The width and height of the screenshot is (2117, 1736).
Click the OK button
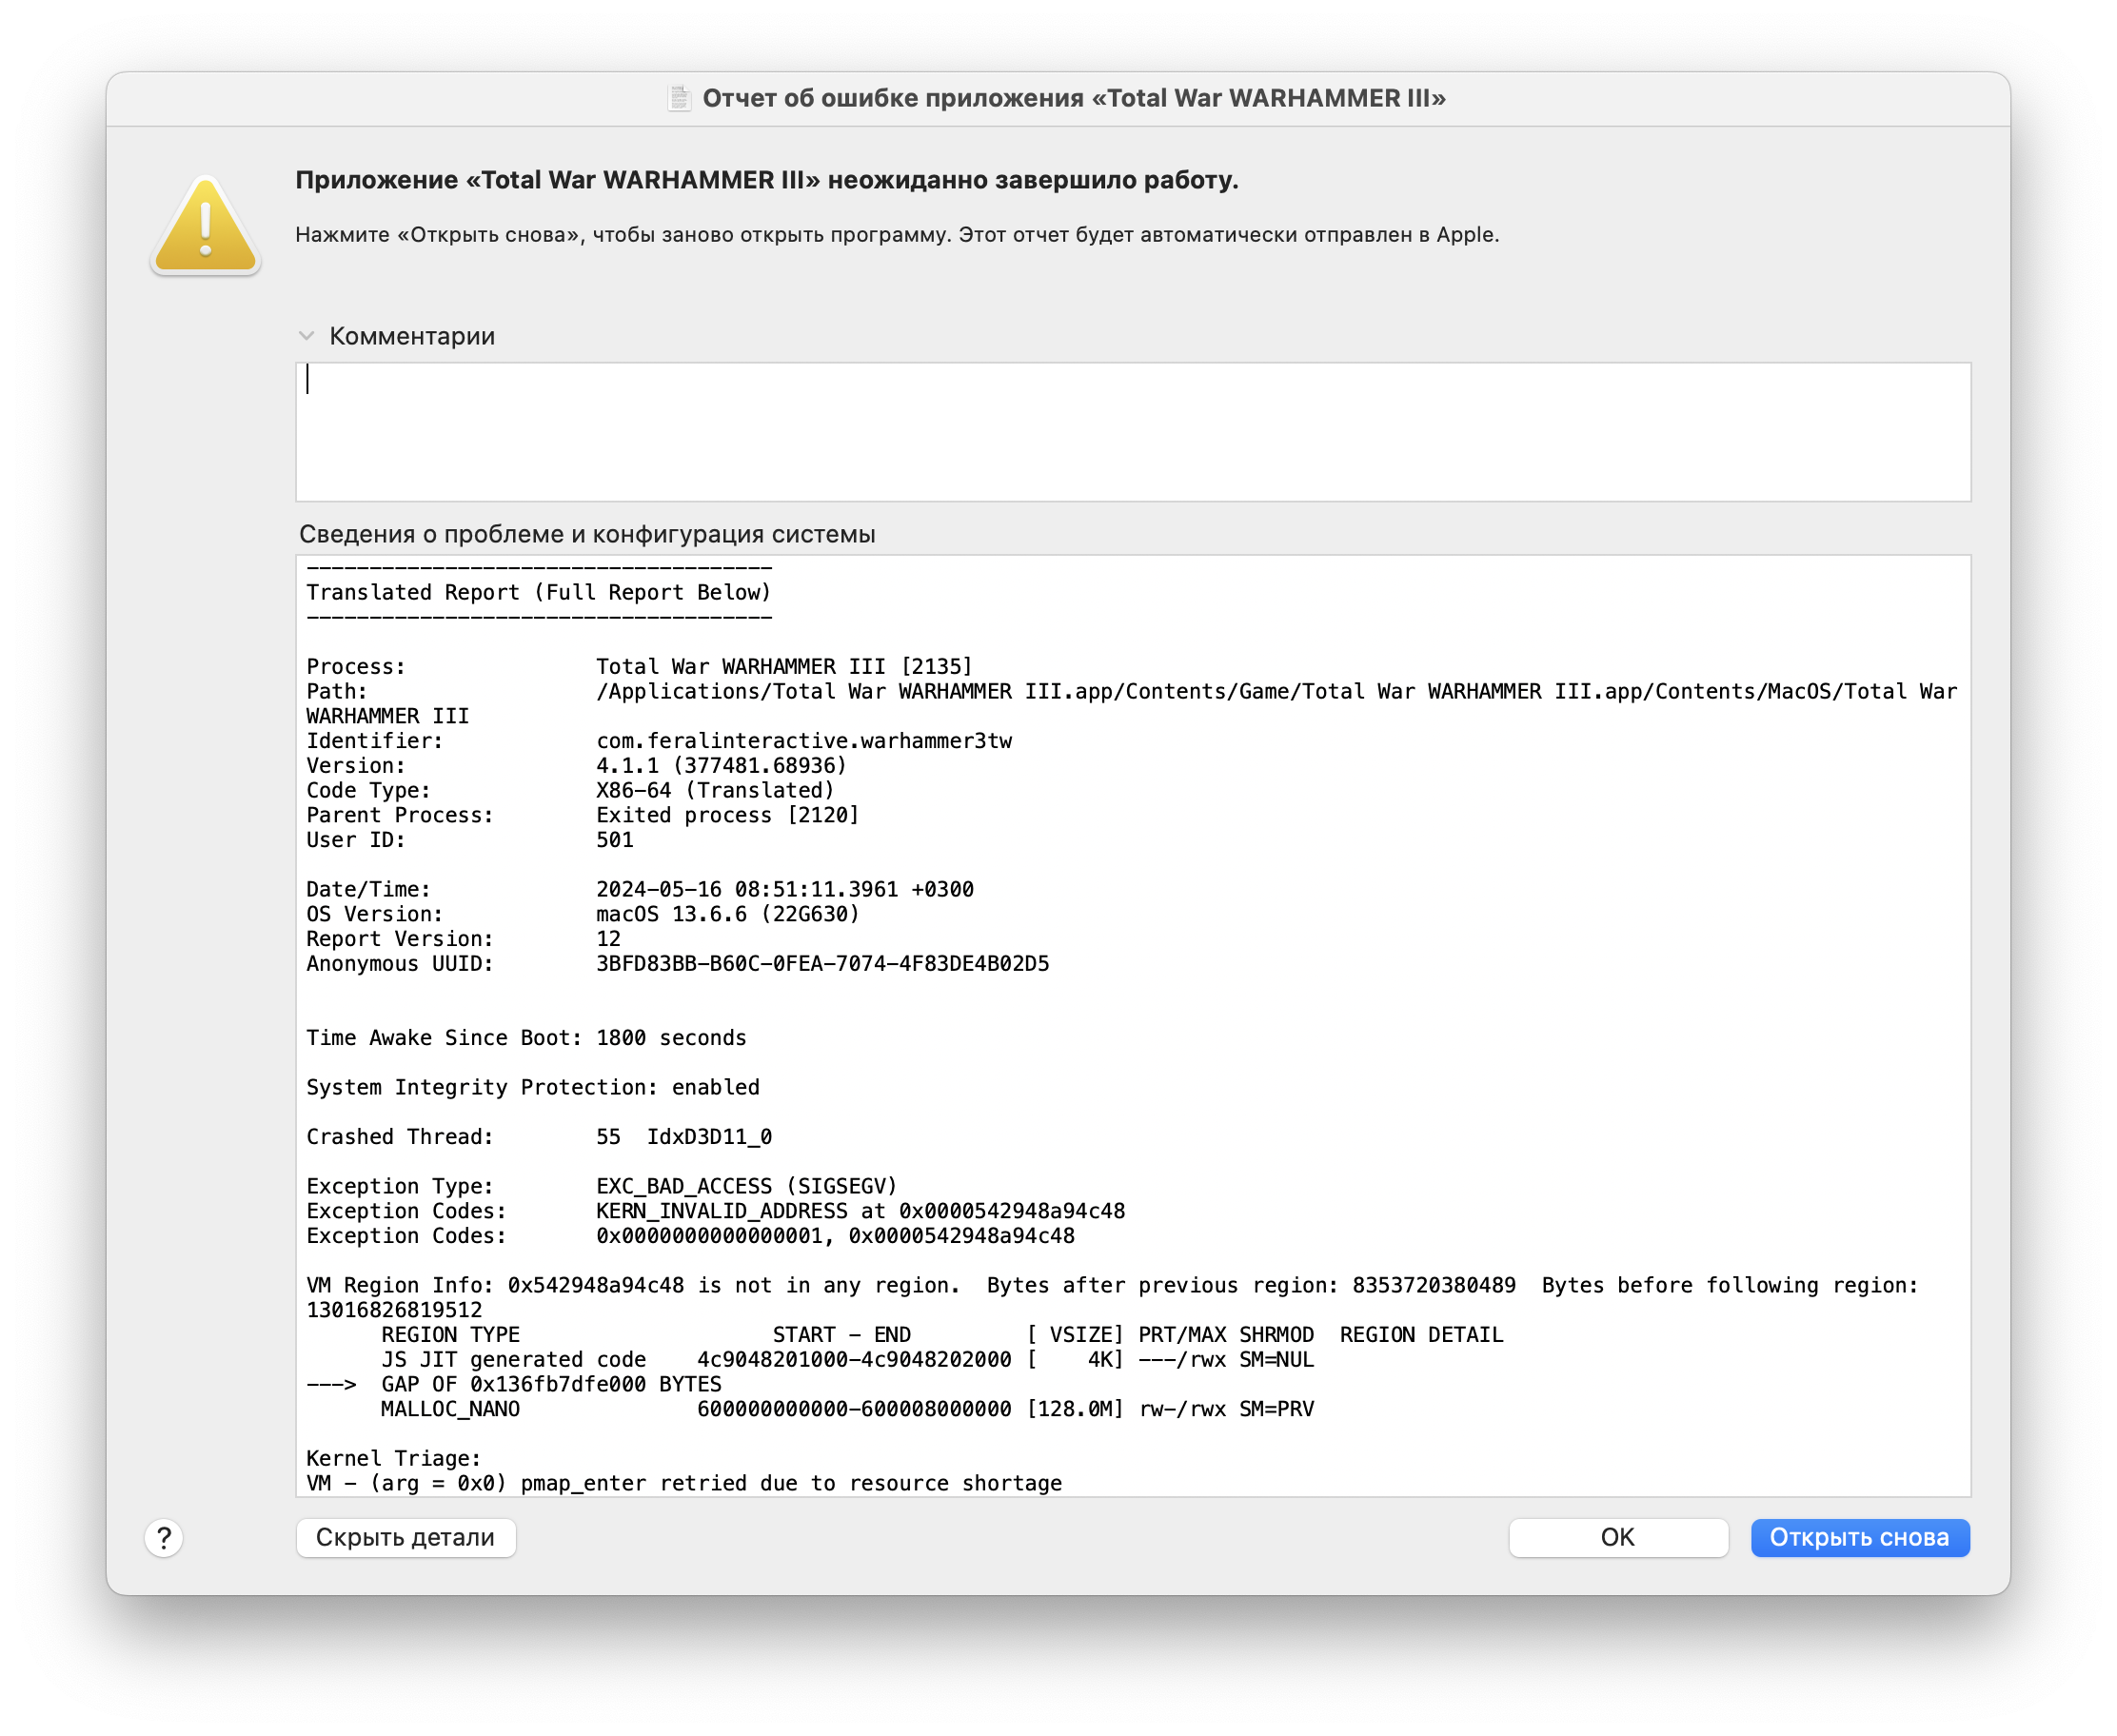coord(1617,1537)
